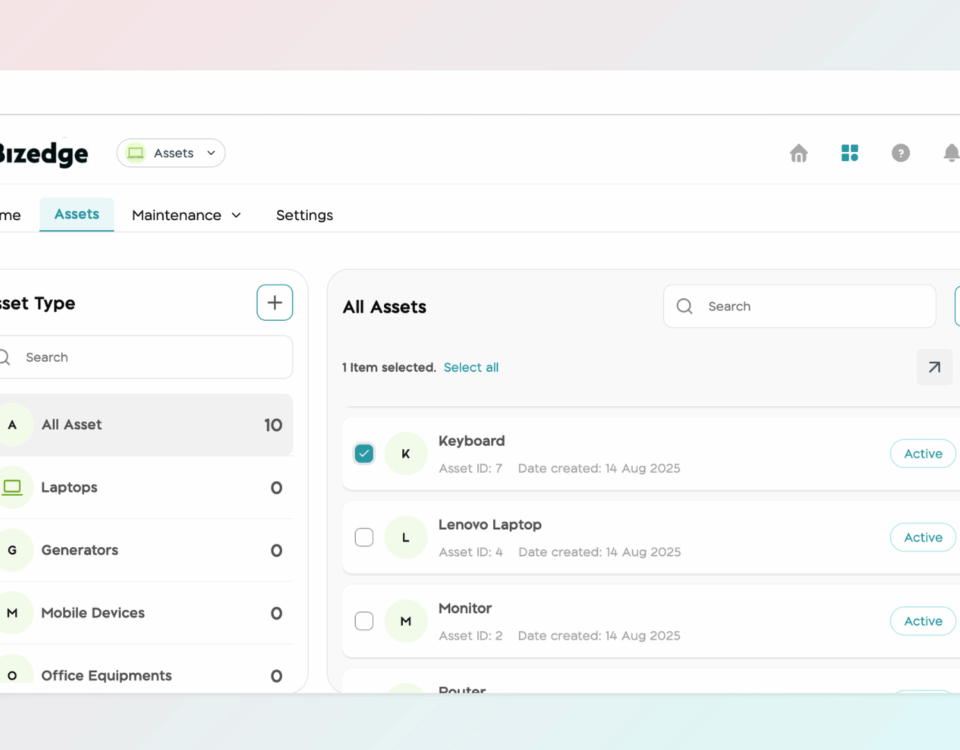Screen dimensions: 960x750
Task: Tick the Monitor asset checkbox
Action: pos(364,621)
